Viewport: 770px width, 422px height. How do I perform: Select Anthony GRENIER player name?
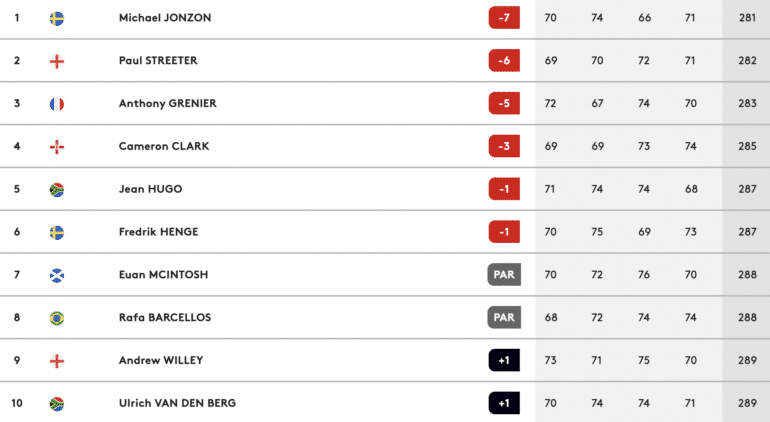tap(167, 104)
